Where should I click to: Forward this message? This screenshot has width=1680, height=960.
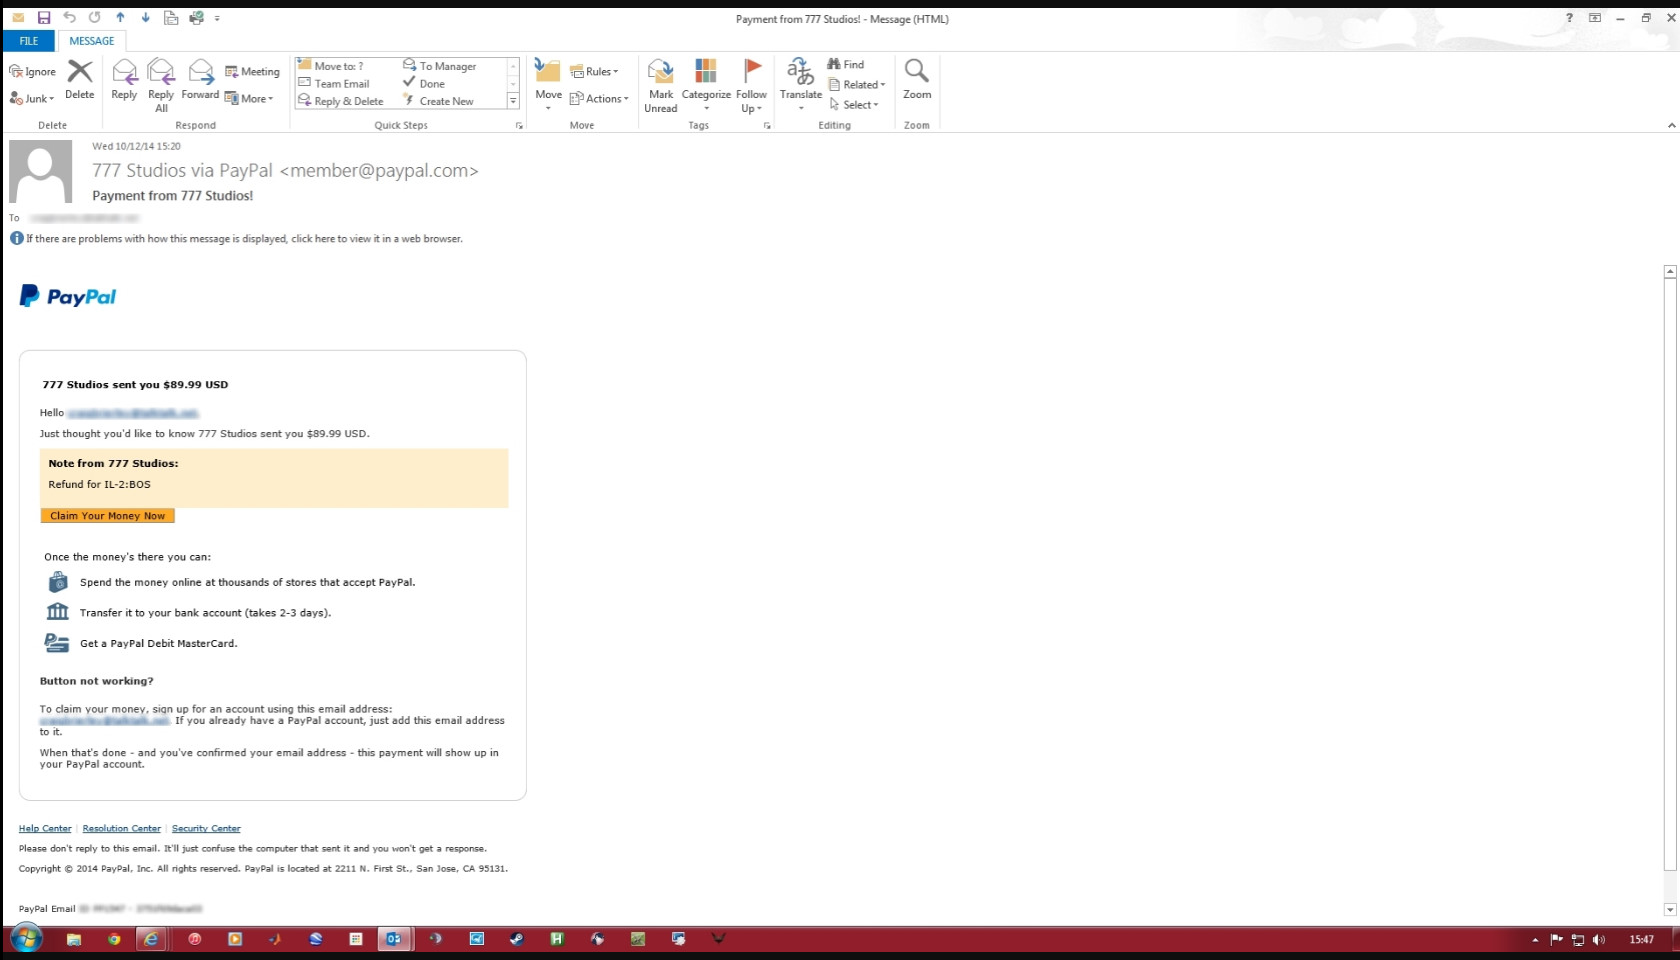200,80
